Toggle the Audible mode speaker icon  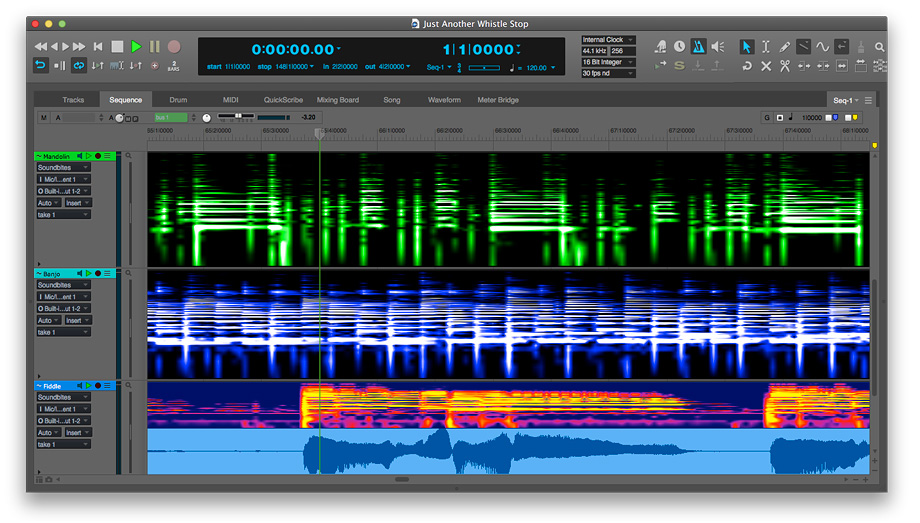pos(718,46)
